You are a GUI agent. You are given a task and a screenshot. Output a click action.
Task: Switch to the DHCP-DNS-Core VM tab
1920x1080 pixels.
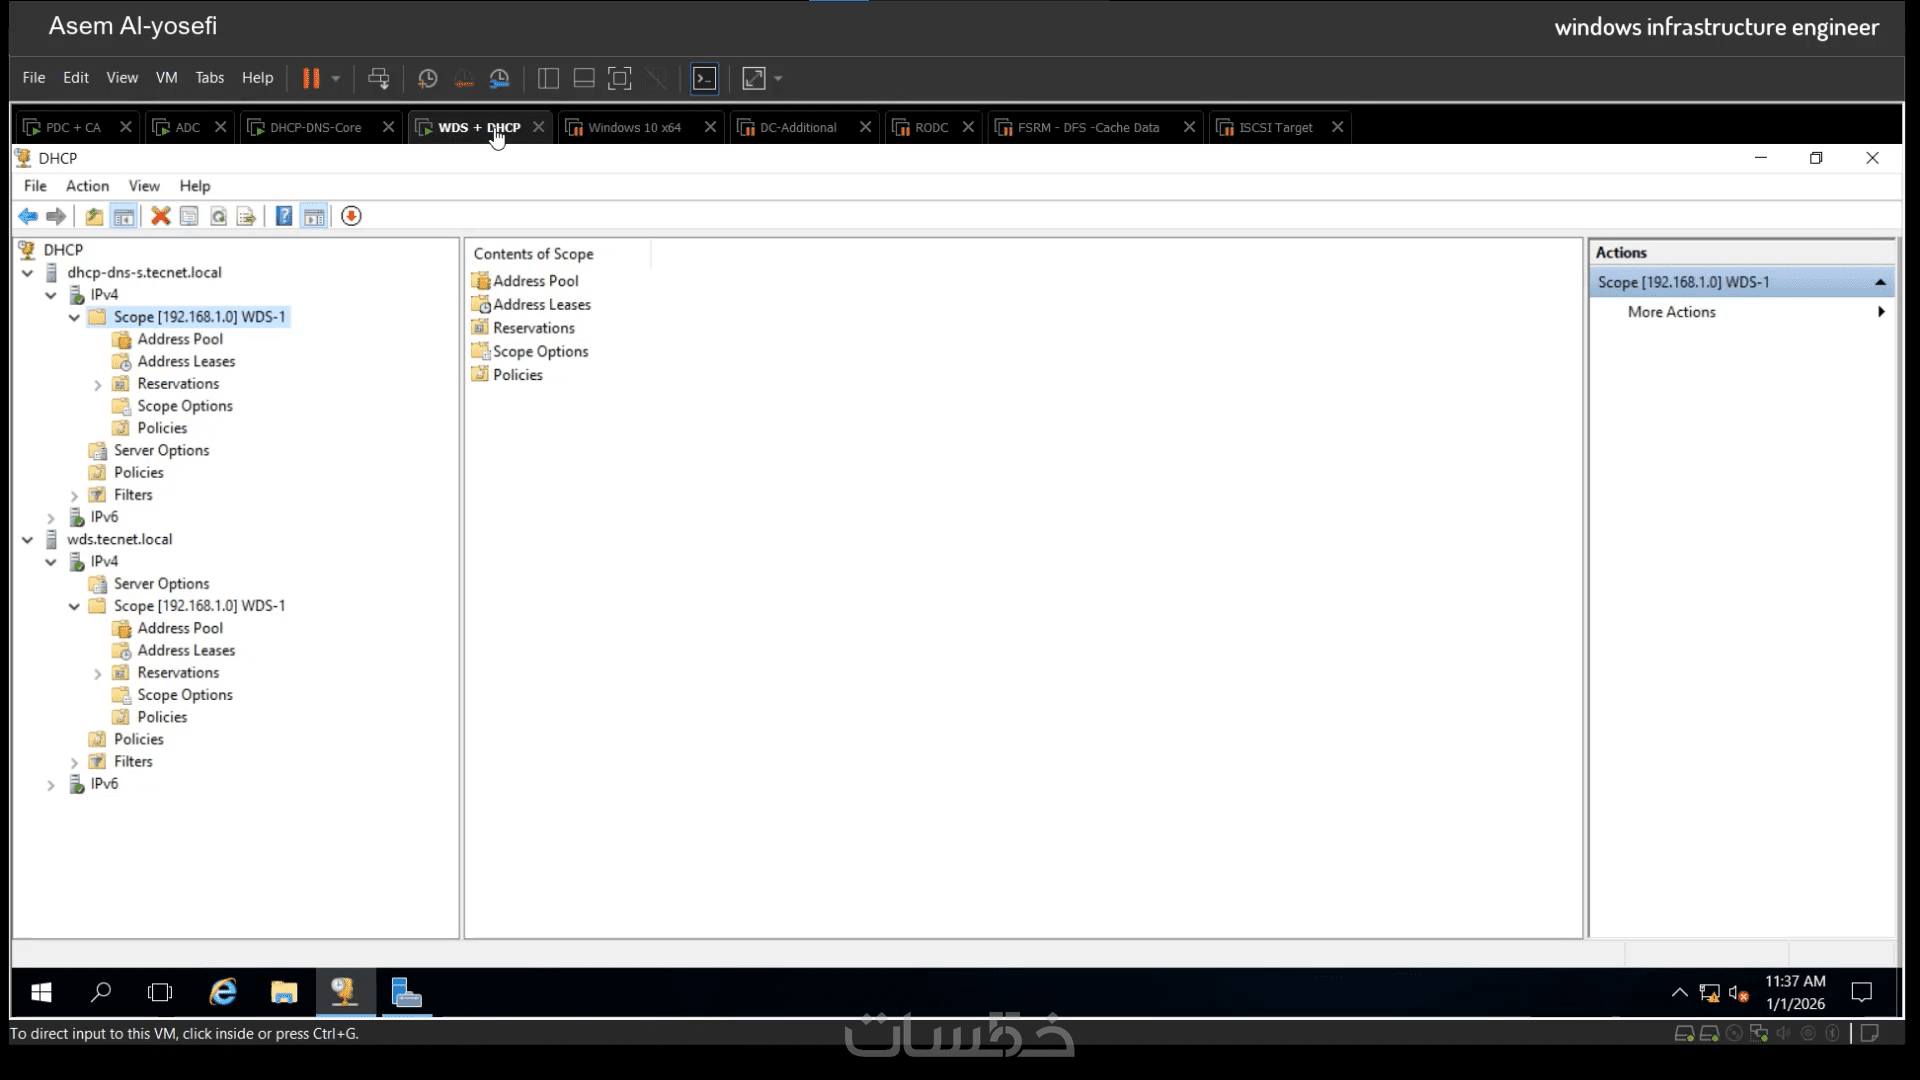point(315,127)
